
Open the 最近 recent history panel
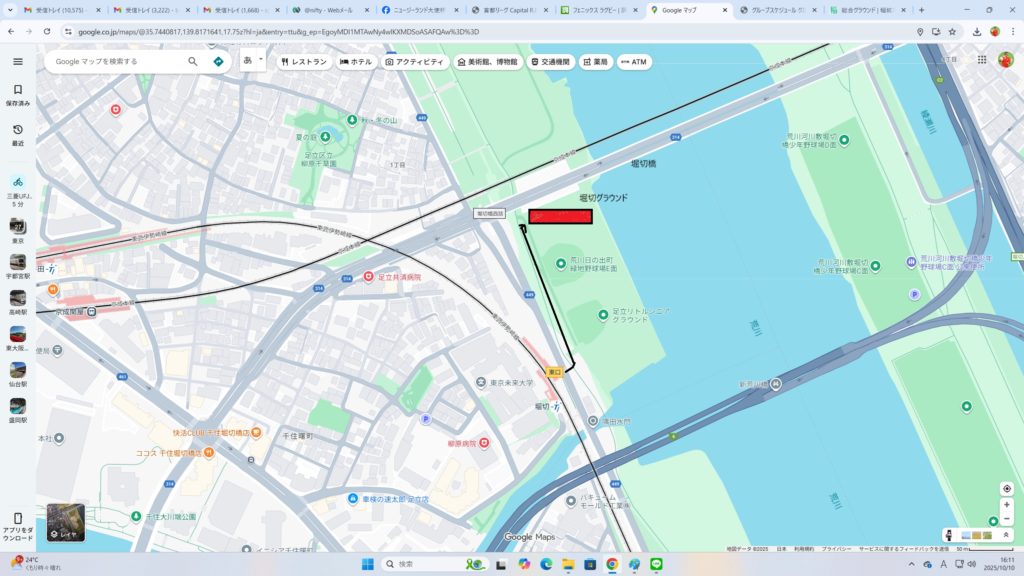17,134
